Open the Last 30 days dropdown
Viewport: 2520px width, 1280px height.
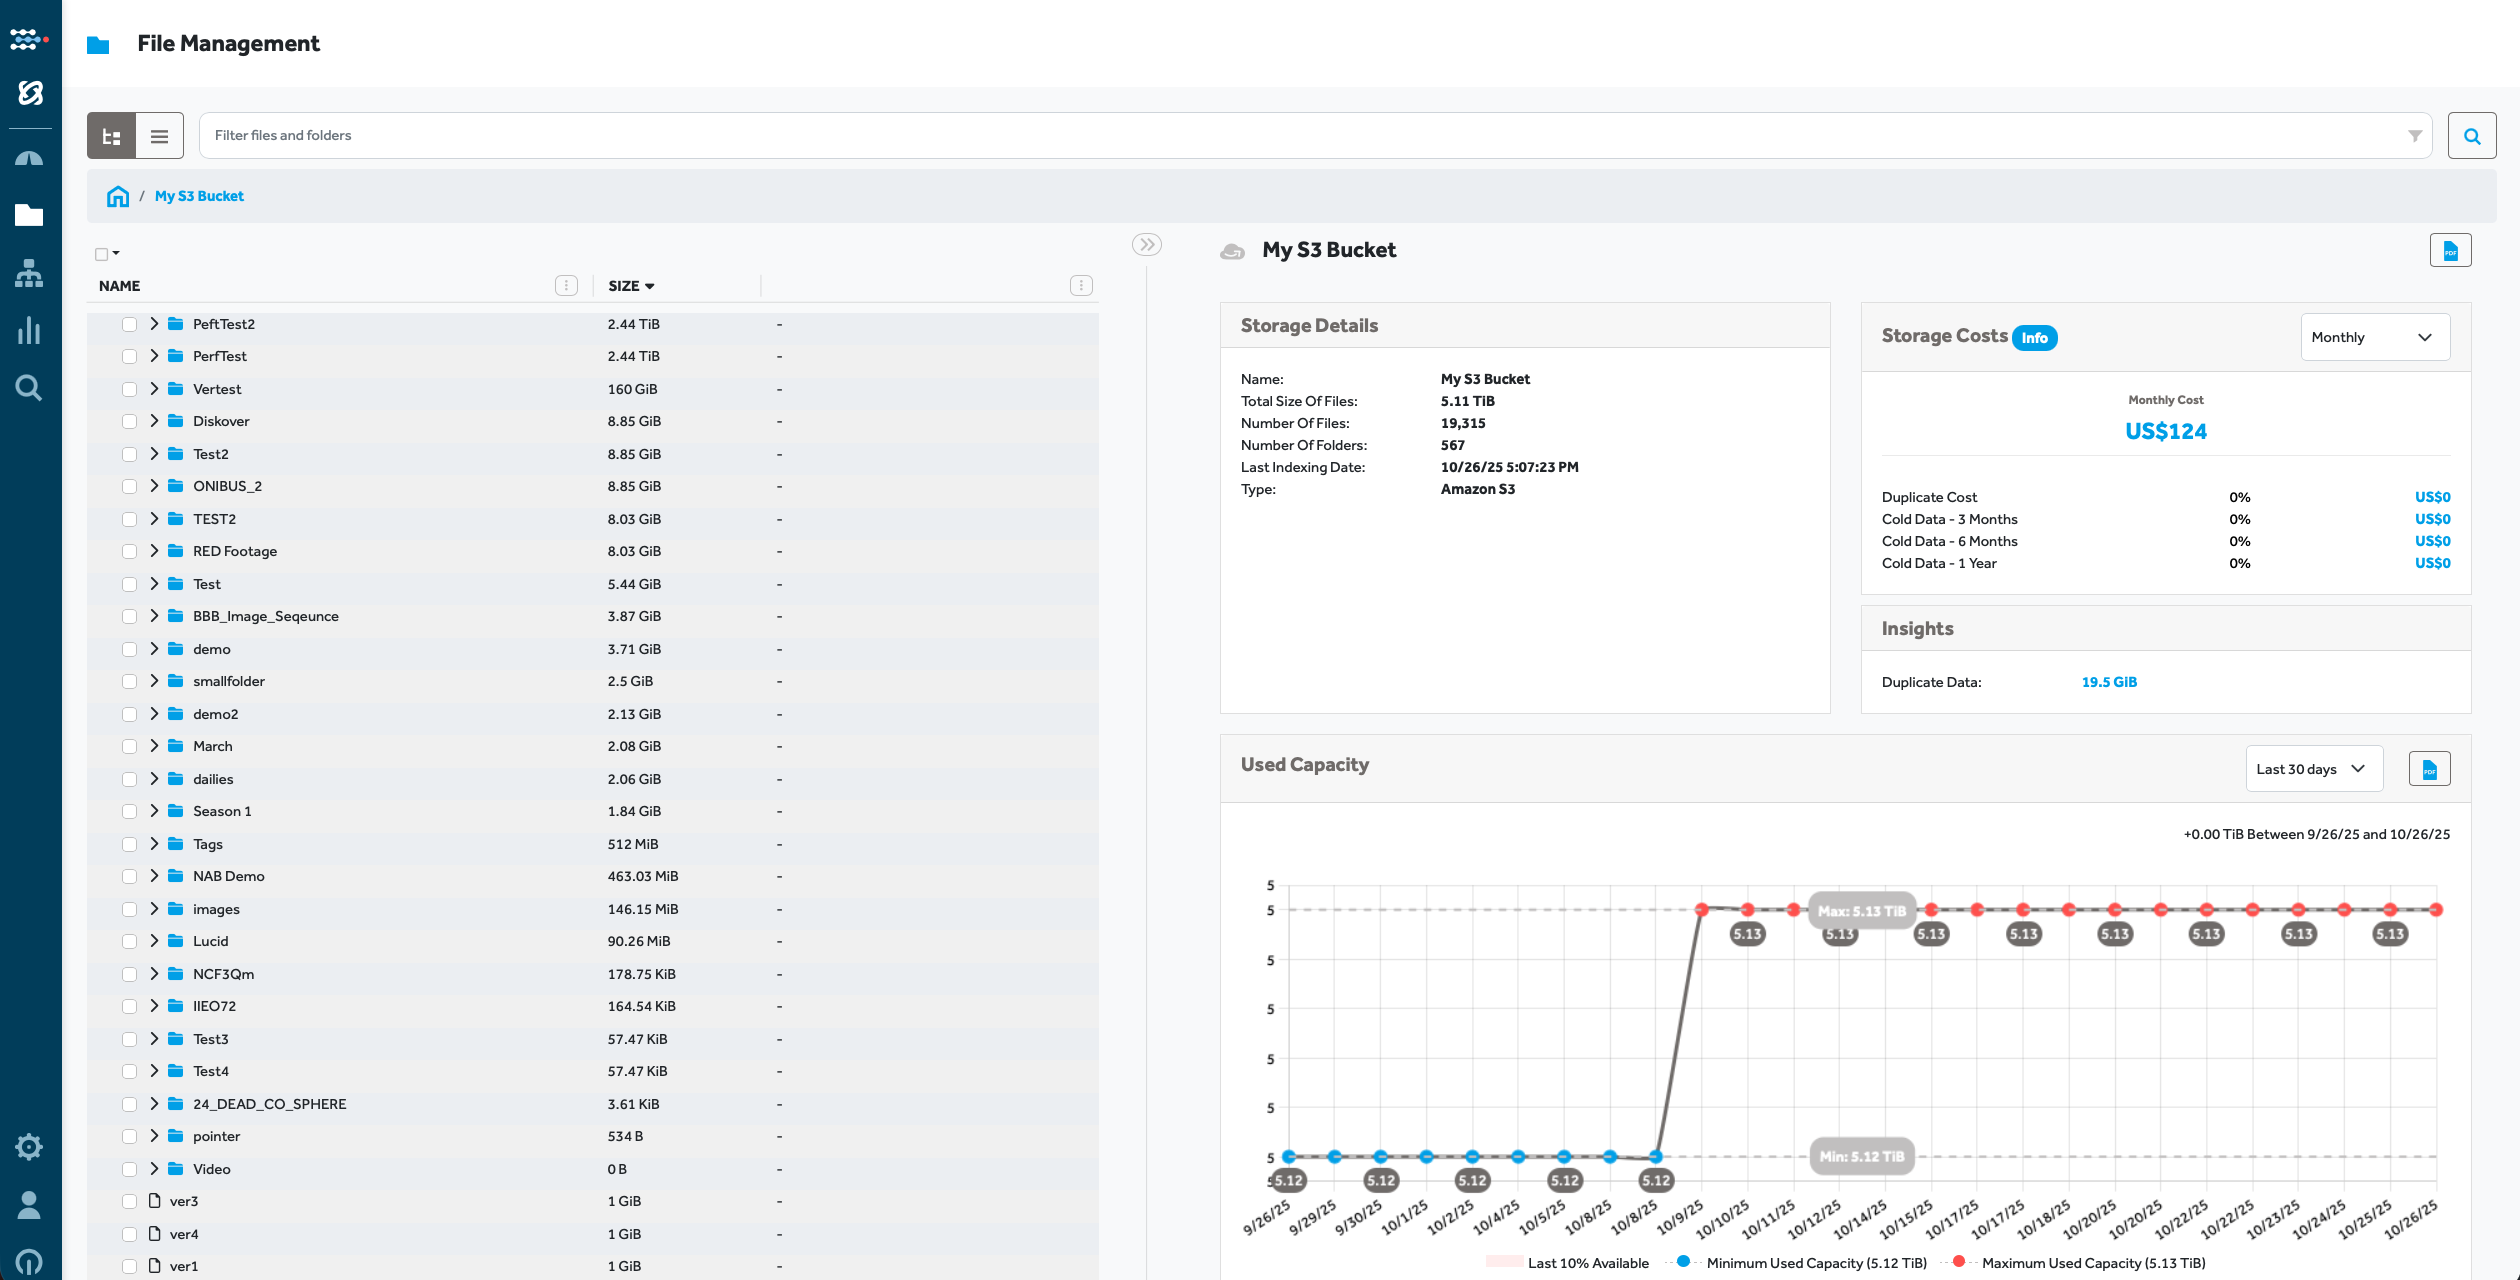tap(2313, 769)
